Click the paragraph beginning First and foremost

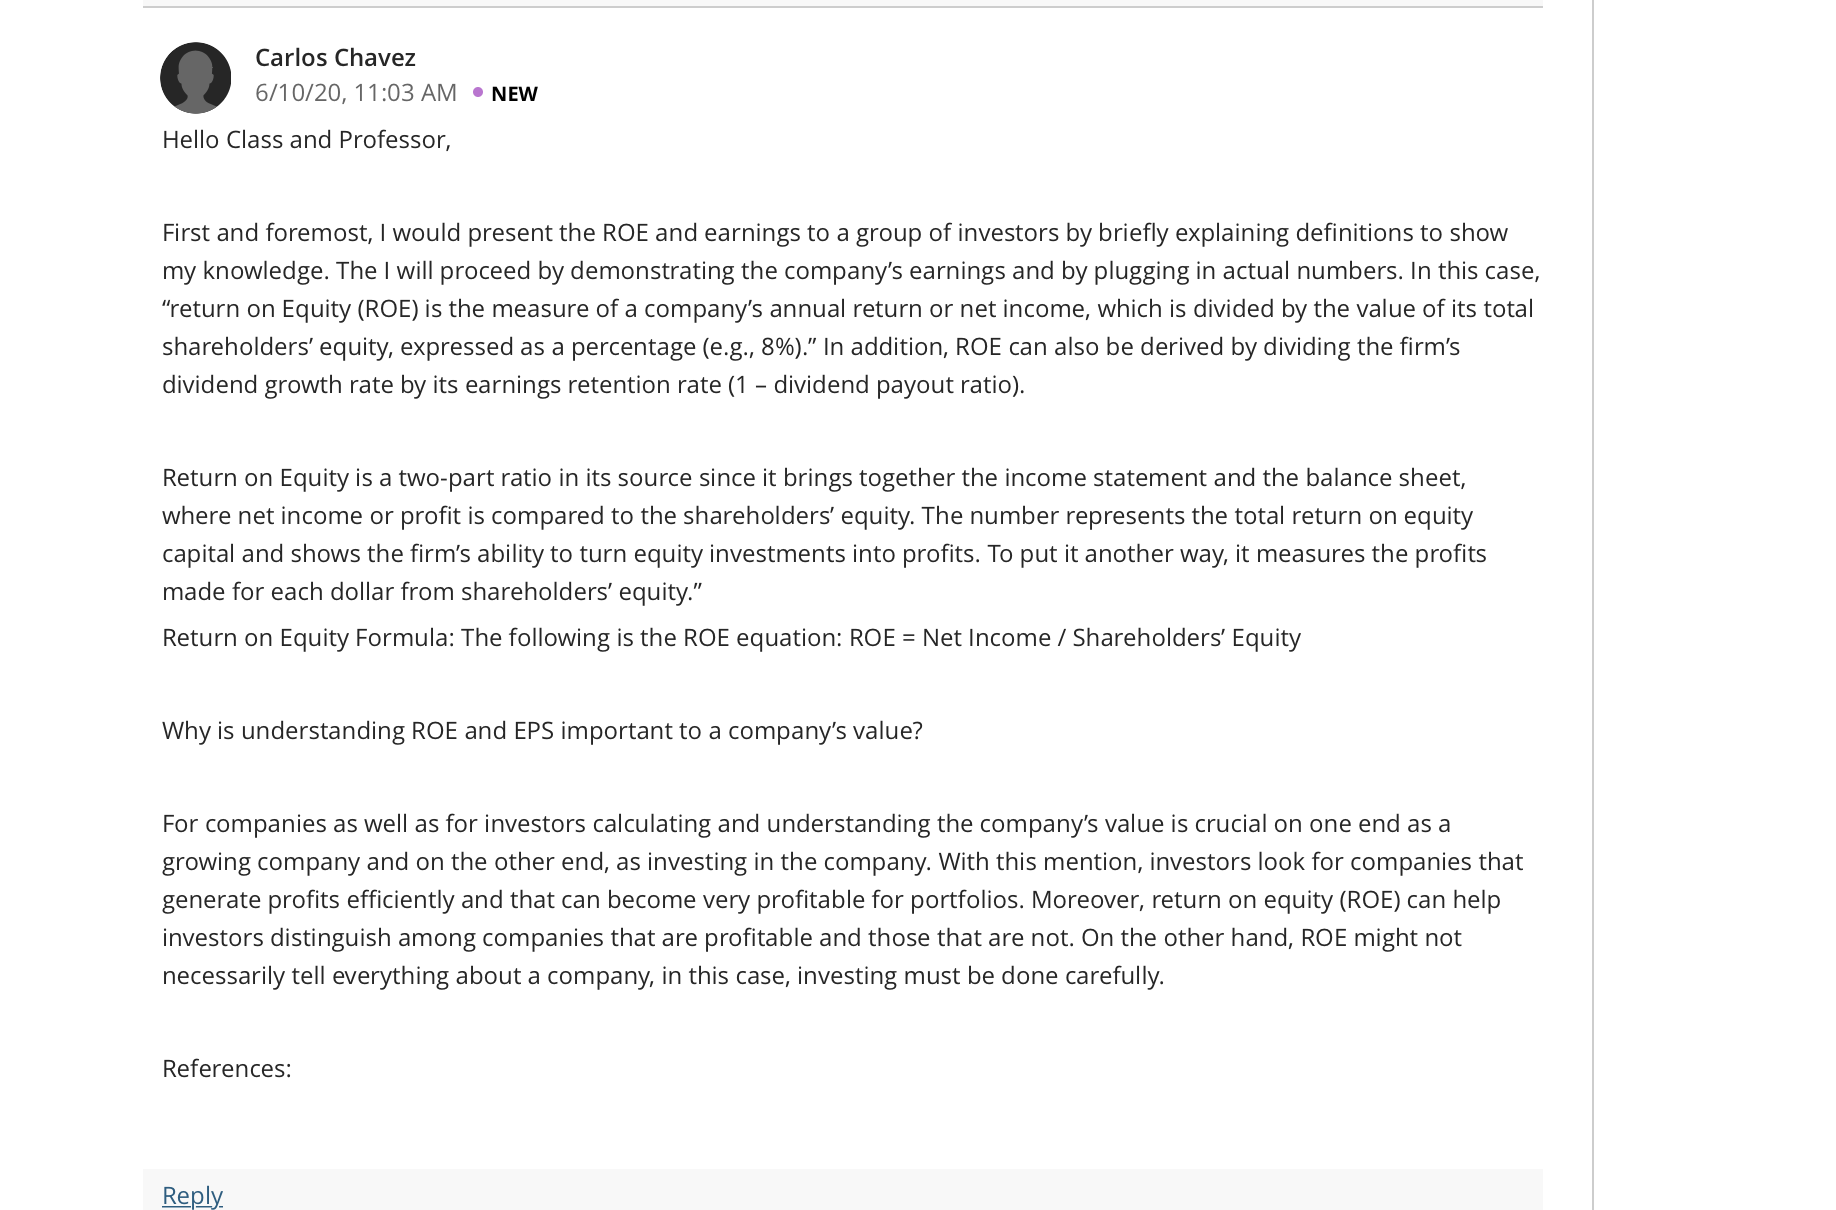pos(851,308)
